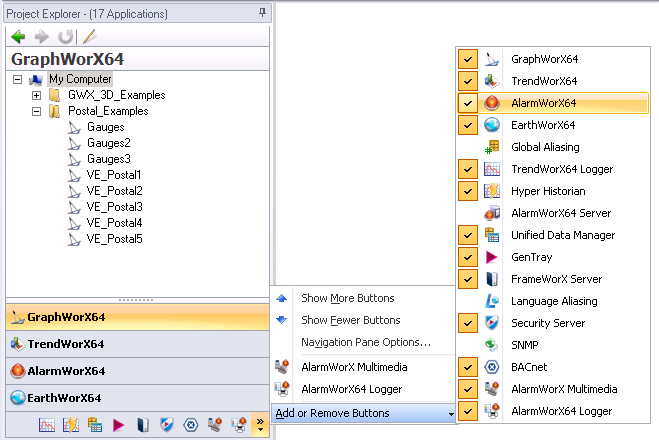Screen dimensions: 659x440
Task: Click the navigation pane overflow chevron
Action: point(261,425)
